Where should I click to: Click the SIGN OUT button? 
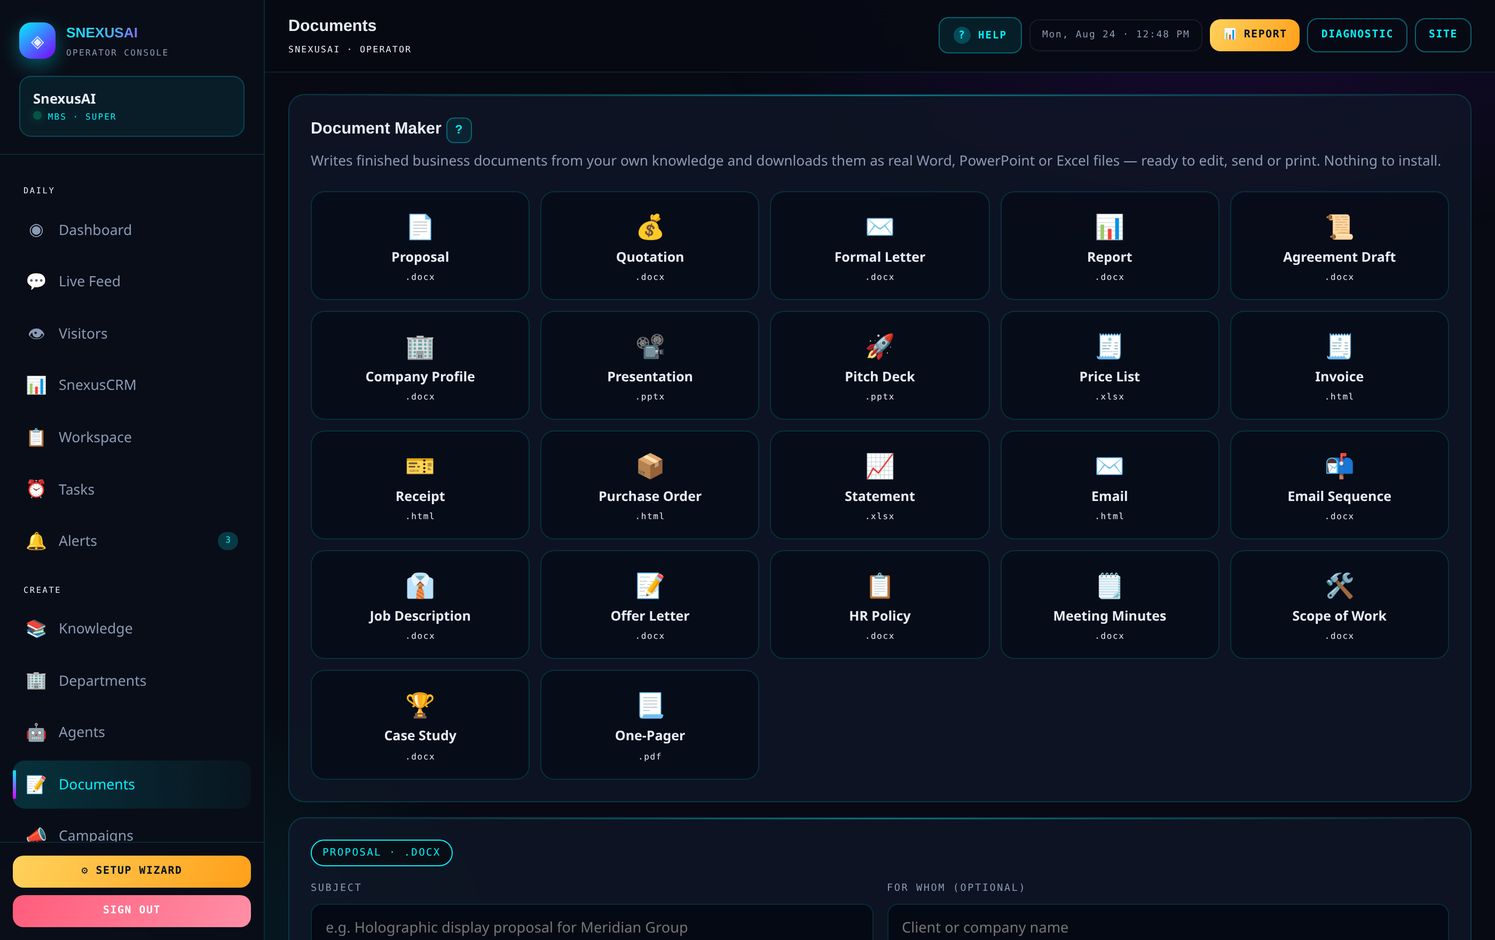(132, 910)
